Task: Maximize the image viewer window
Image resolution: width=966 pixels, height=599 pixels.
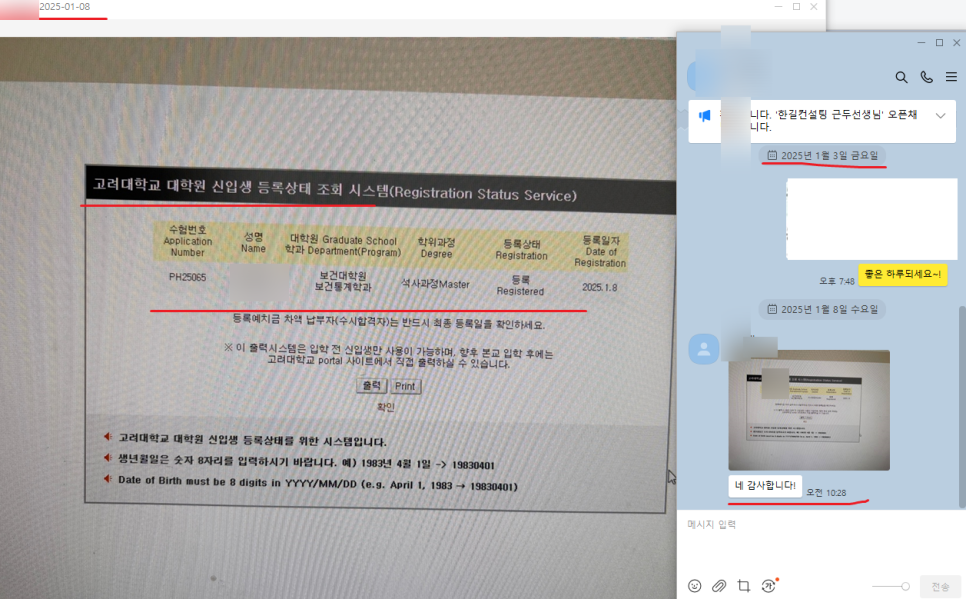Action: click(797, 7)
